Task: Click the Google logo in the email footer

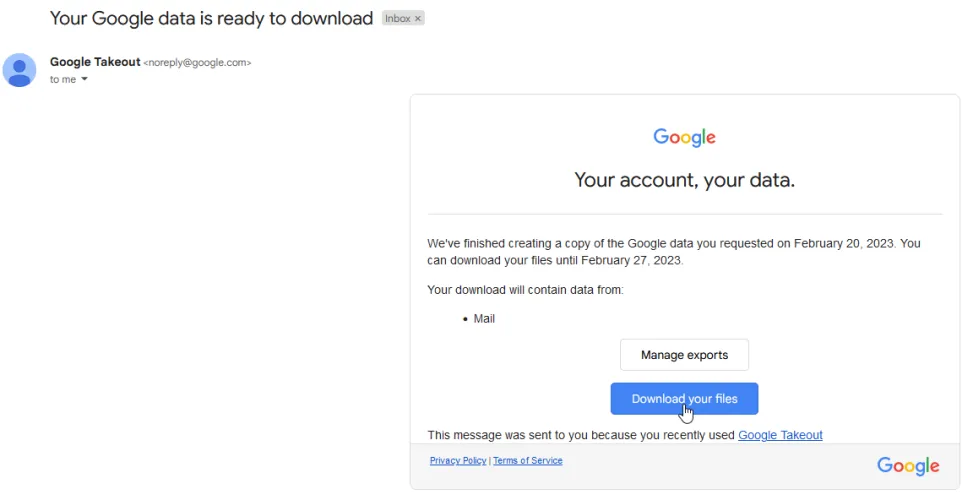Action: (908, 466)
